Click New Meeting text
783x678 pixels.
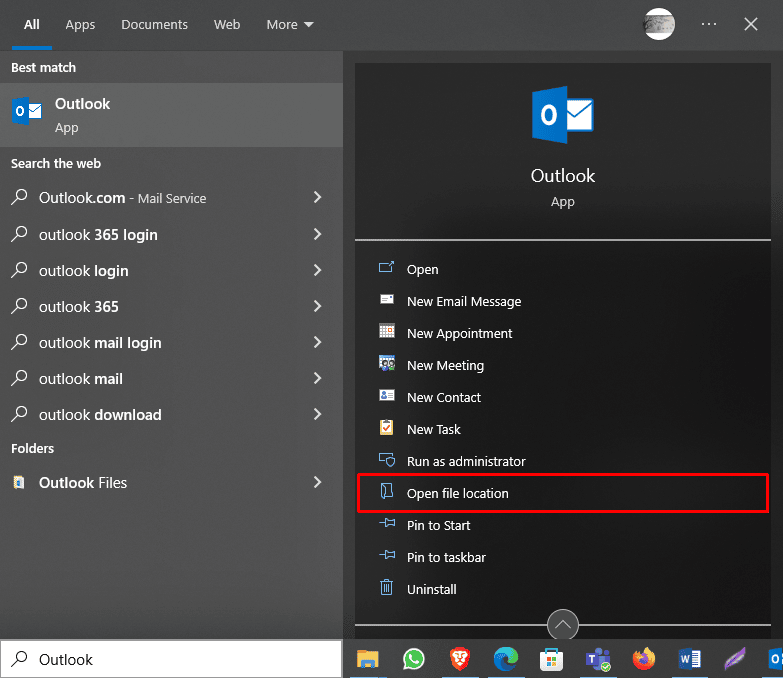(445, 365)
